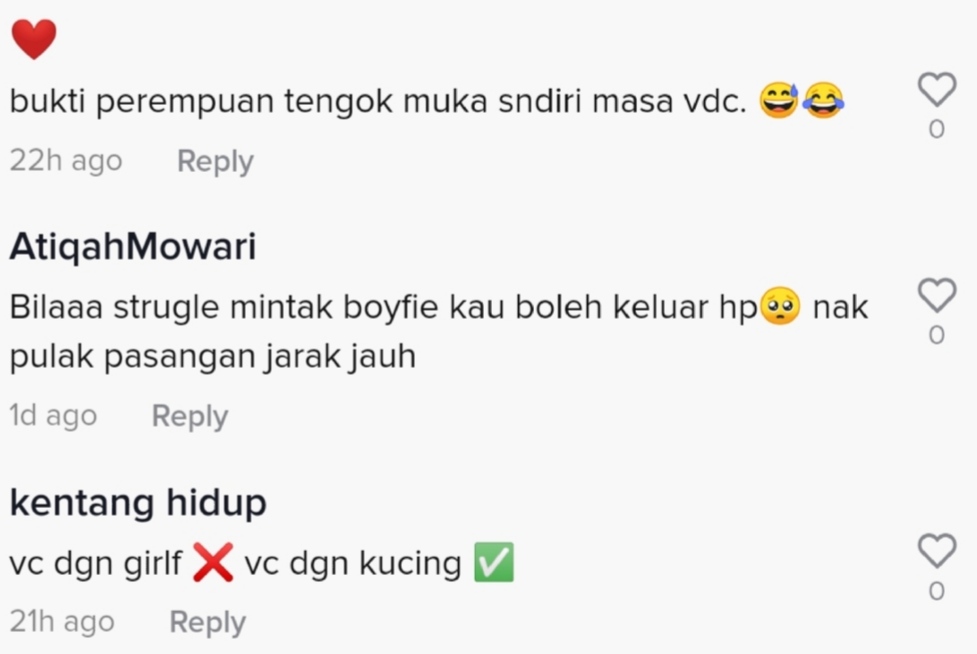Click the red heart emoji at top
The width and height of the screenshot is (977, 654).
[34, 39]
